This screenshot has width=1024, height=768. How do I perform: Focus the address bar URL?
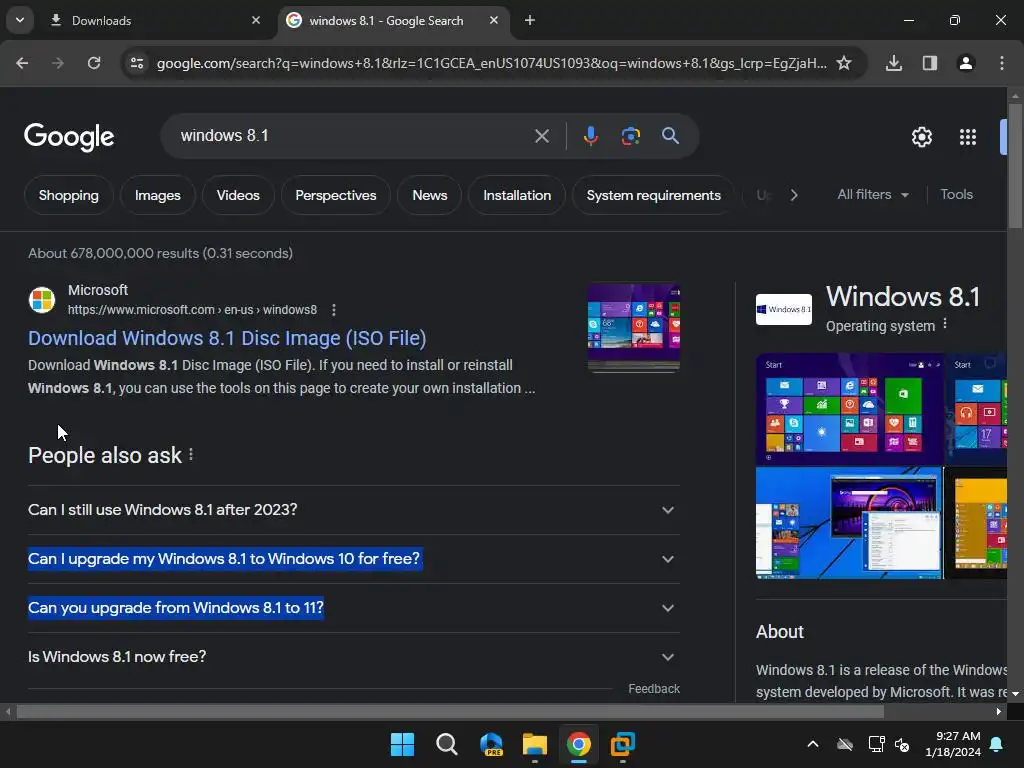click(491, 63)
